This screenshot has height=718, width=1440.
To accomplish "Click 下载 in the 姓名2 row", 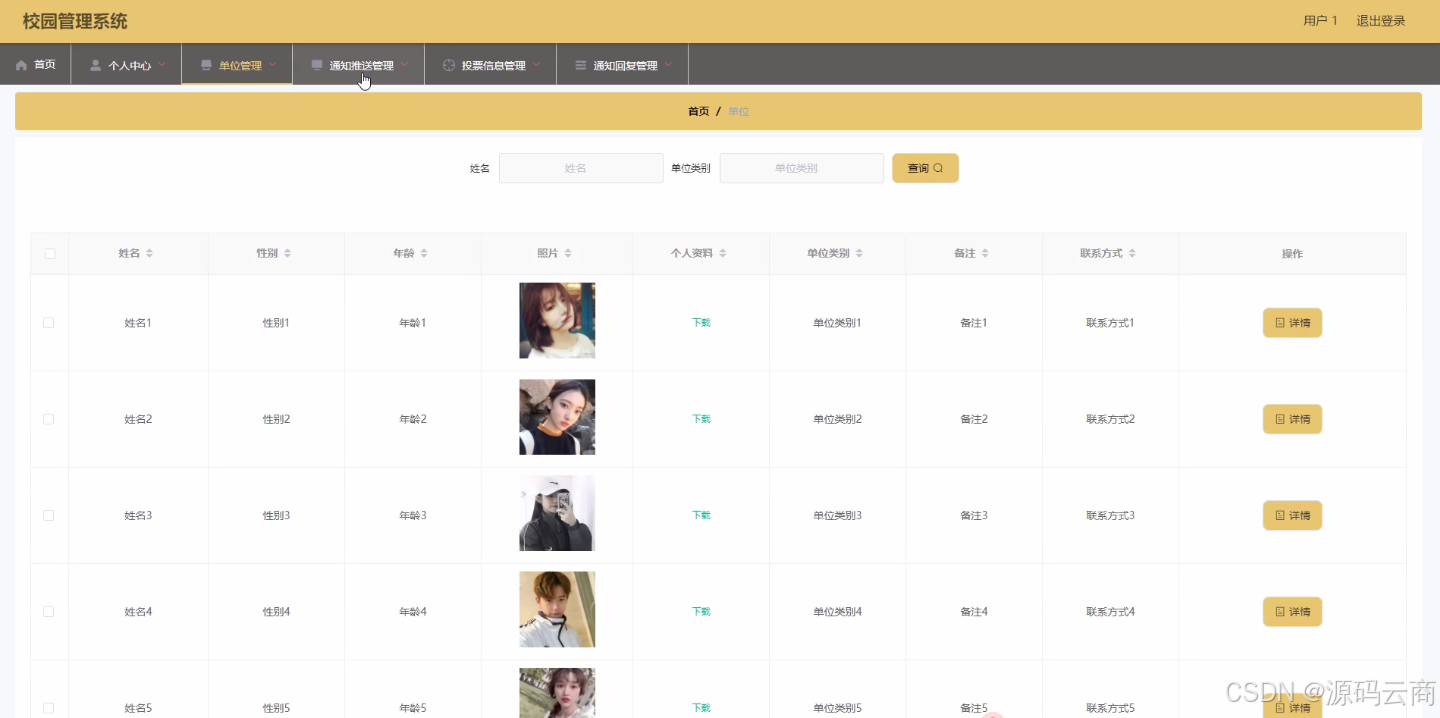I will [x=701, y=419].
